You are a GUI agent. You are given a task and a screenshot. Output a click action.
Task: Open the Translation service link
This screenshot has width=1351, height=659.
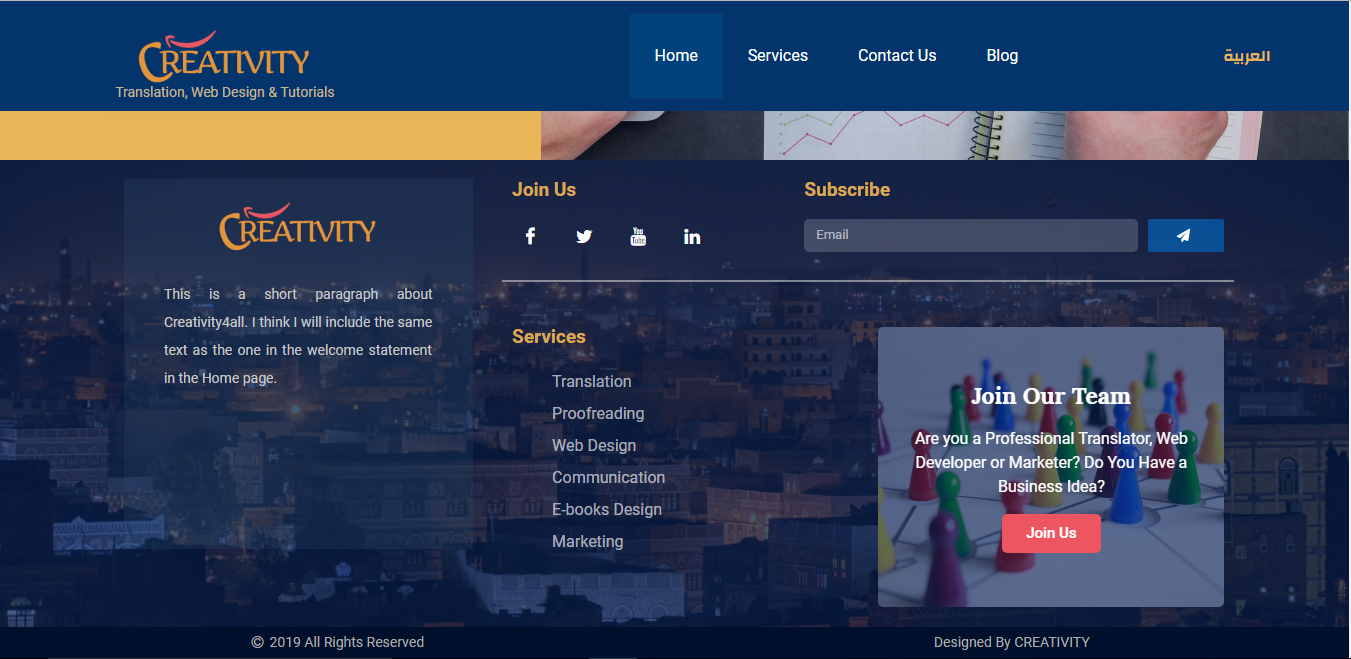click(591, 381)
